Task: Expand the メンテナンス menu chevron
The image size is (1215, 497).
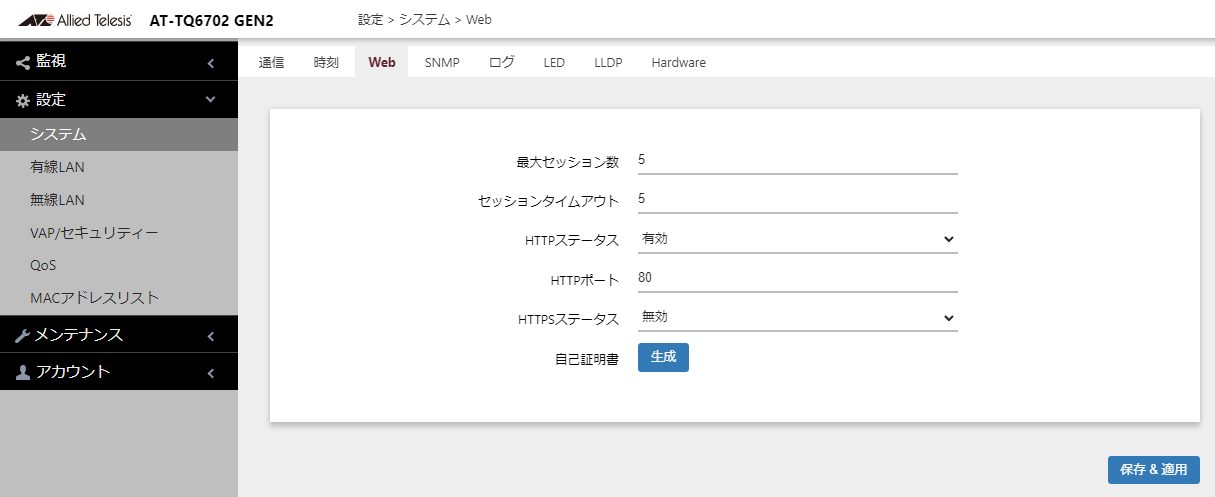Action: [211, 336]
